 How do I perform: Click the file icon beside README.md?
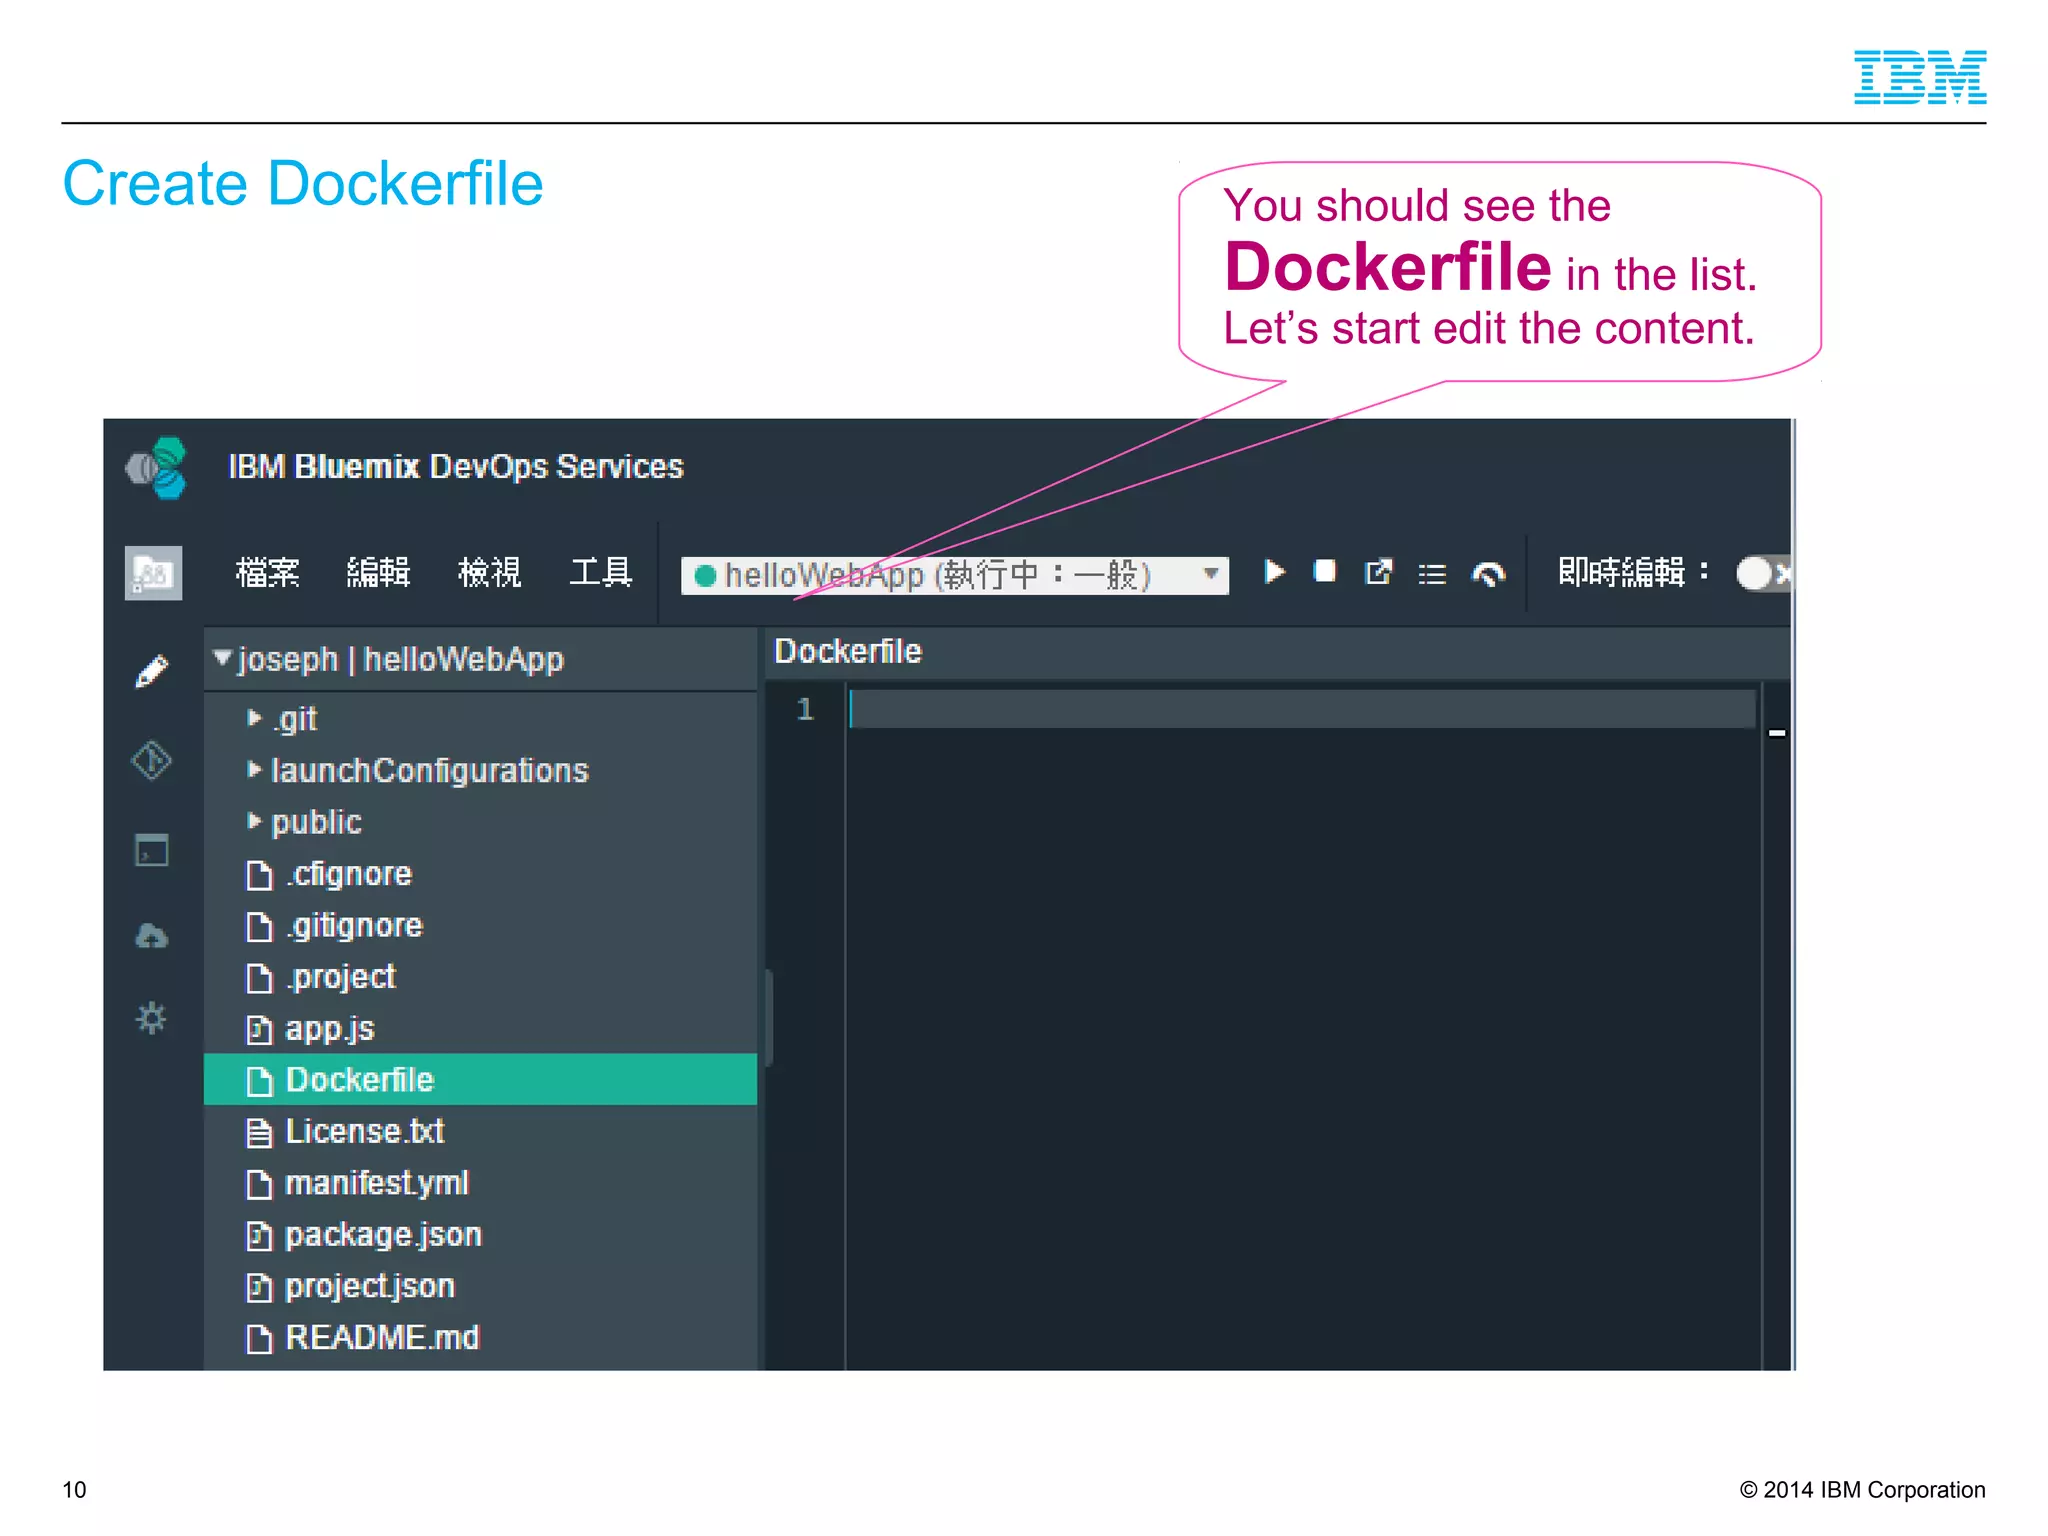[259, 1339]
